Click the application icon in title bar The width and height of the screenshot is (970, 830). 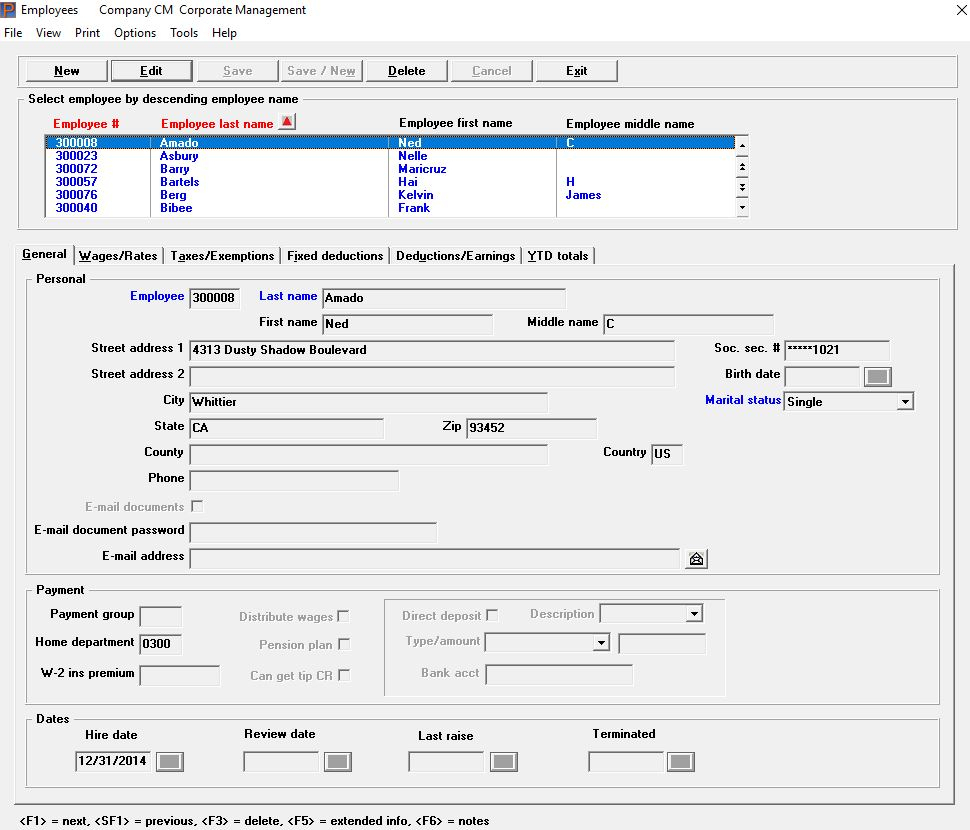[x=9, y=10]
